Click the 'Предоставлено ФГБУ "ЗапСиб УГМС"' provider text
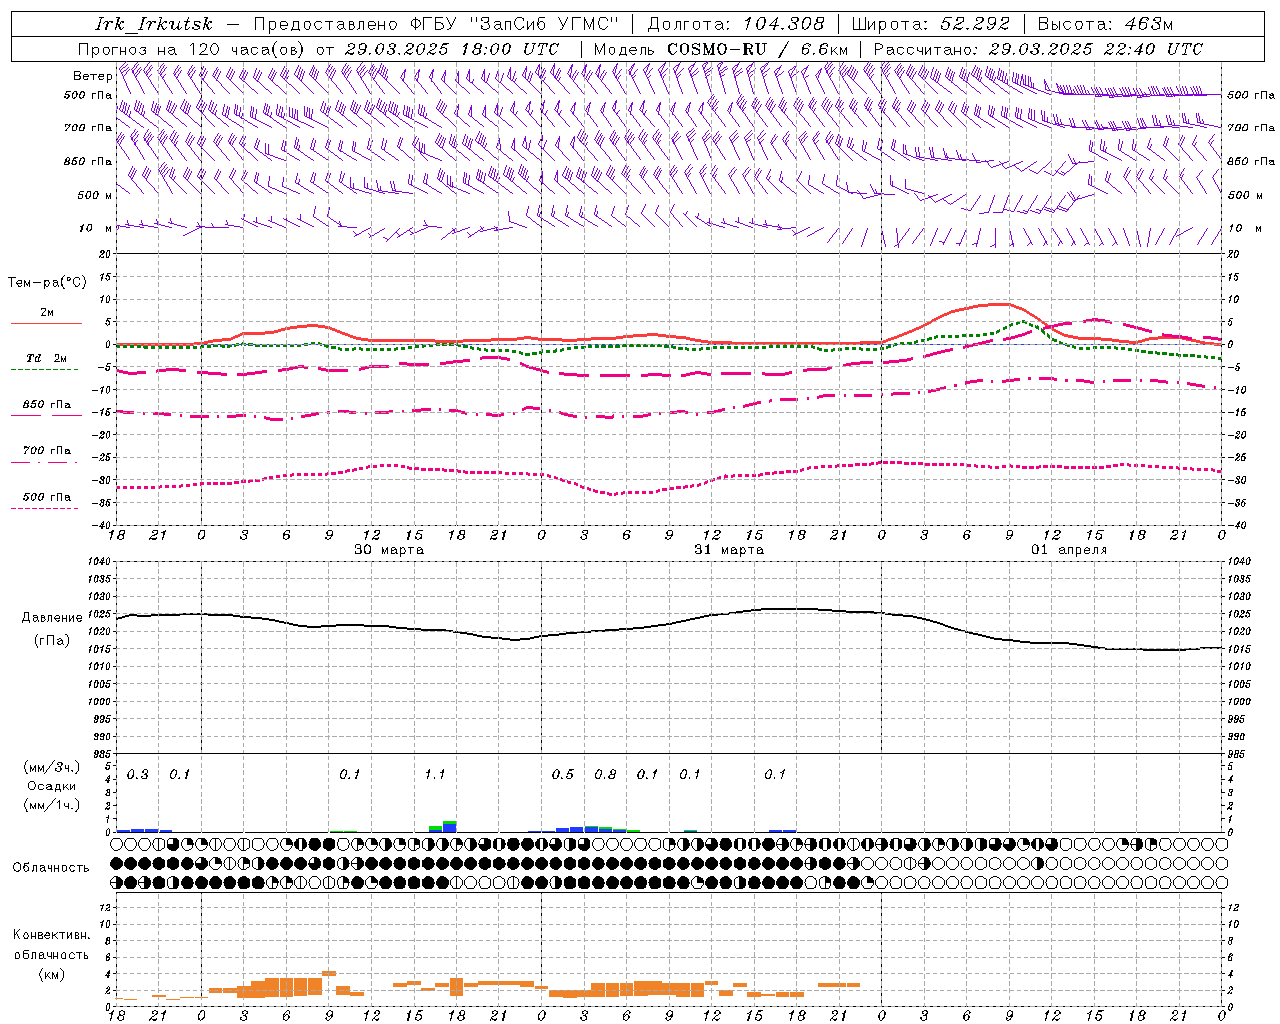1280x1024 pixels. 436,24
